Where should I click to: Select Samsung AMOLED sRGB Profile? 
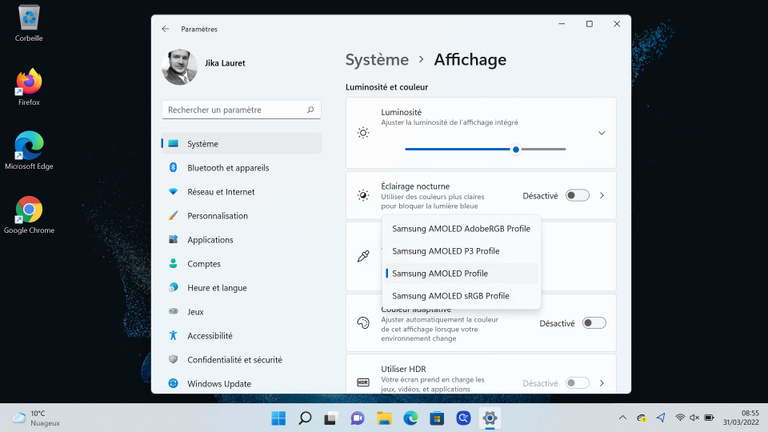(461, 296)
